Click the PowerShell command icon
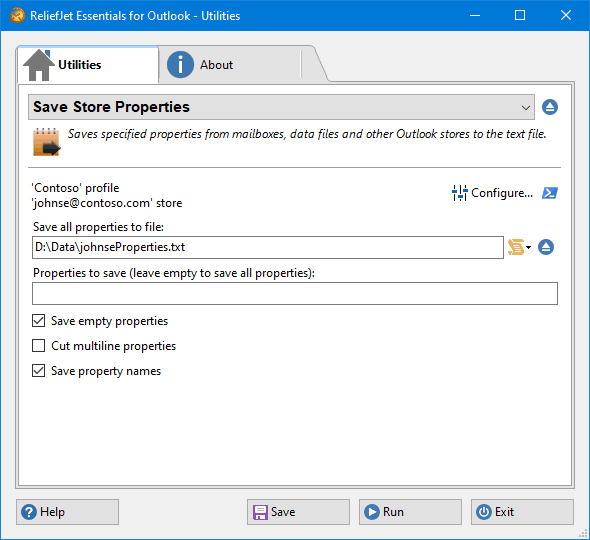 550,193
